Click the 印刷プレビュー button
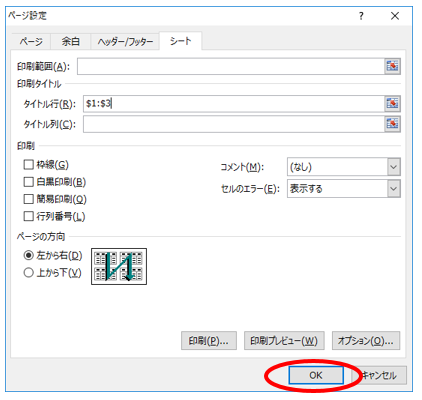The image size is (422, 400). click(284, 340)
